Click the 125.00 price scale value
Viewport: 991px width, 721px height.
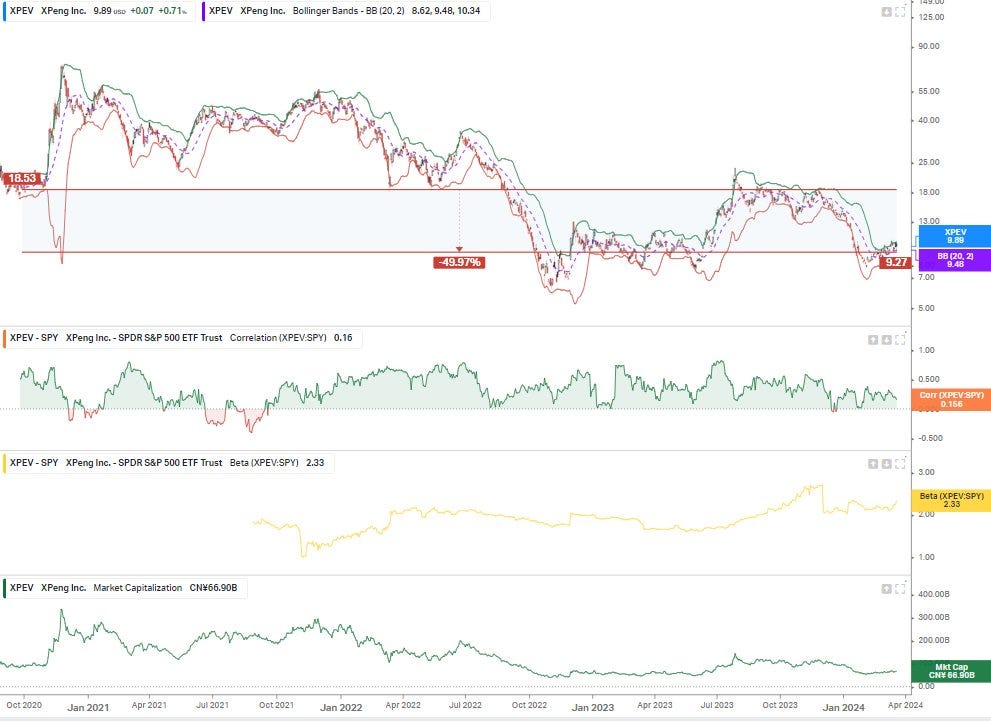point(932,17)
